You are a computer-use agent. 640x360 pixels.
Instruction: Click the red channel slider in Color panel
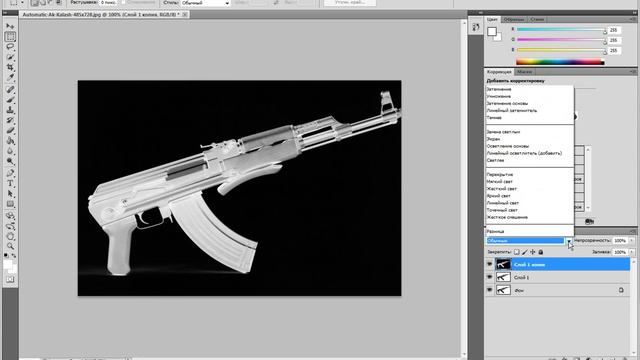(x=561, y=29)
